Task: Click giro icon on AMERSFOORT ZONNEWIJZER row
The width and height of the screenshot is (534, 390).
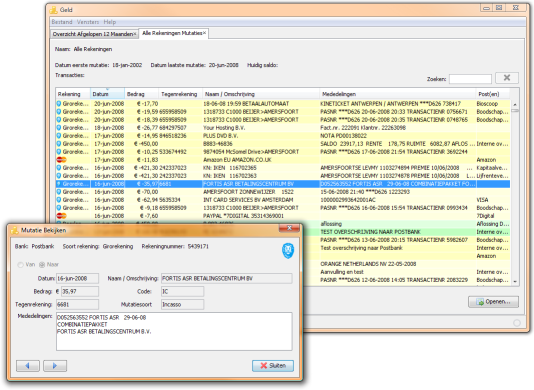Action: (x=59, y=192)
